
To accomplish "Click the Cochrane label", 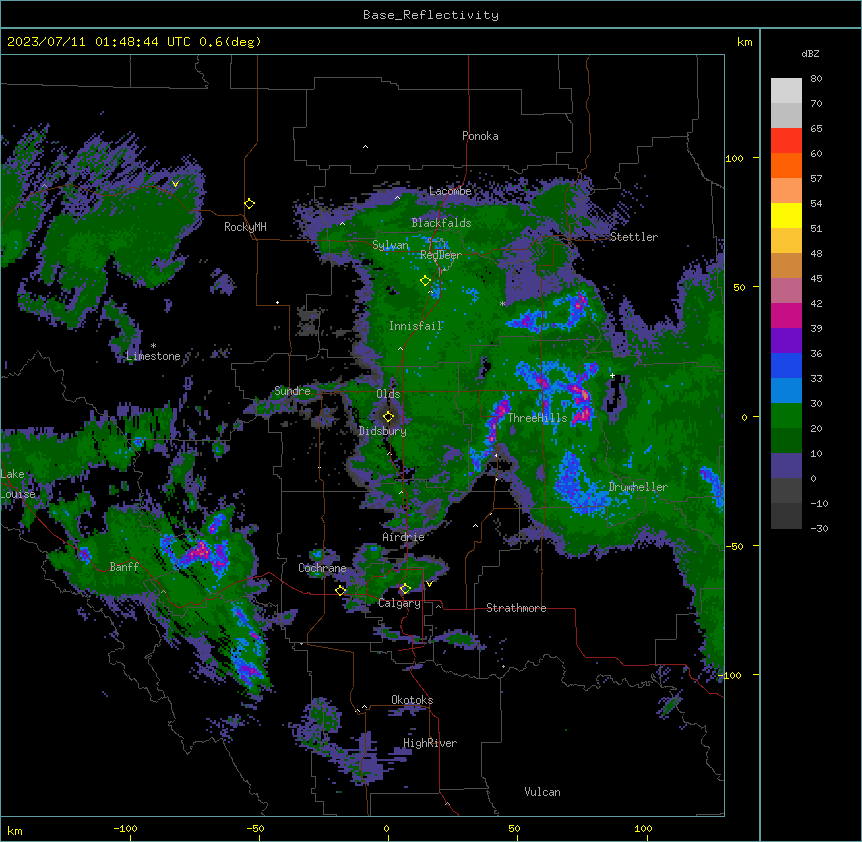I will point(322,568).
